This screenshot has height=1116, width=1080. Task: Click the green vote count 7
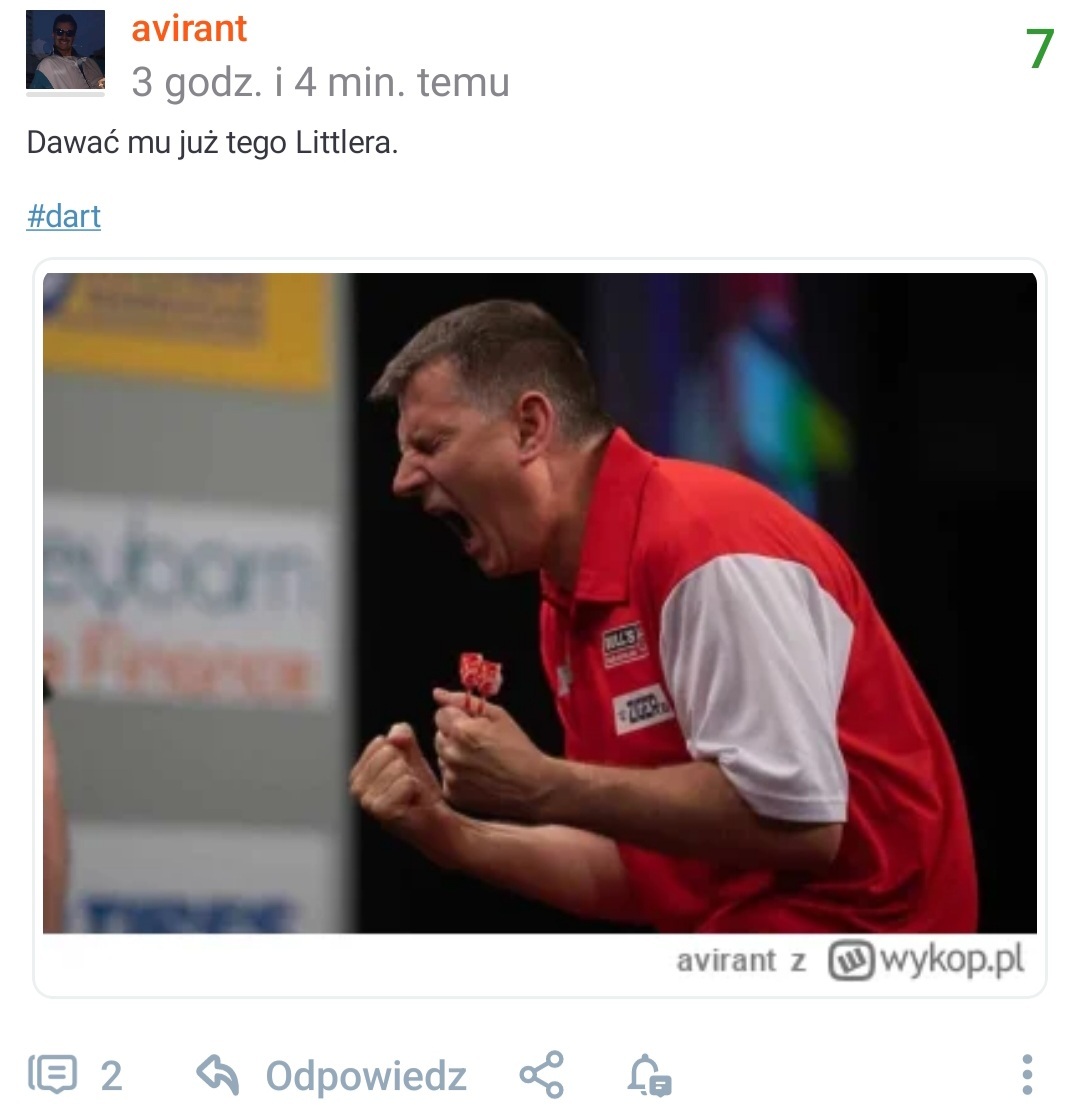click(1039, 48)
